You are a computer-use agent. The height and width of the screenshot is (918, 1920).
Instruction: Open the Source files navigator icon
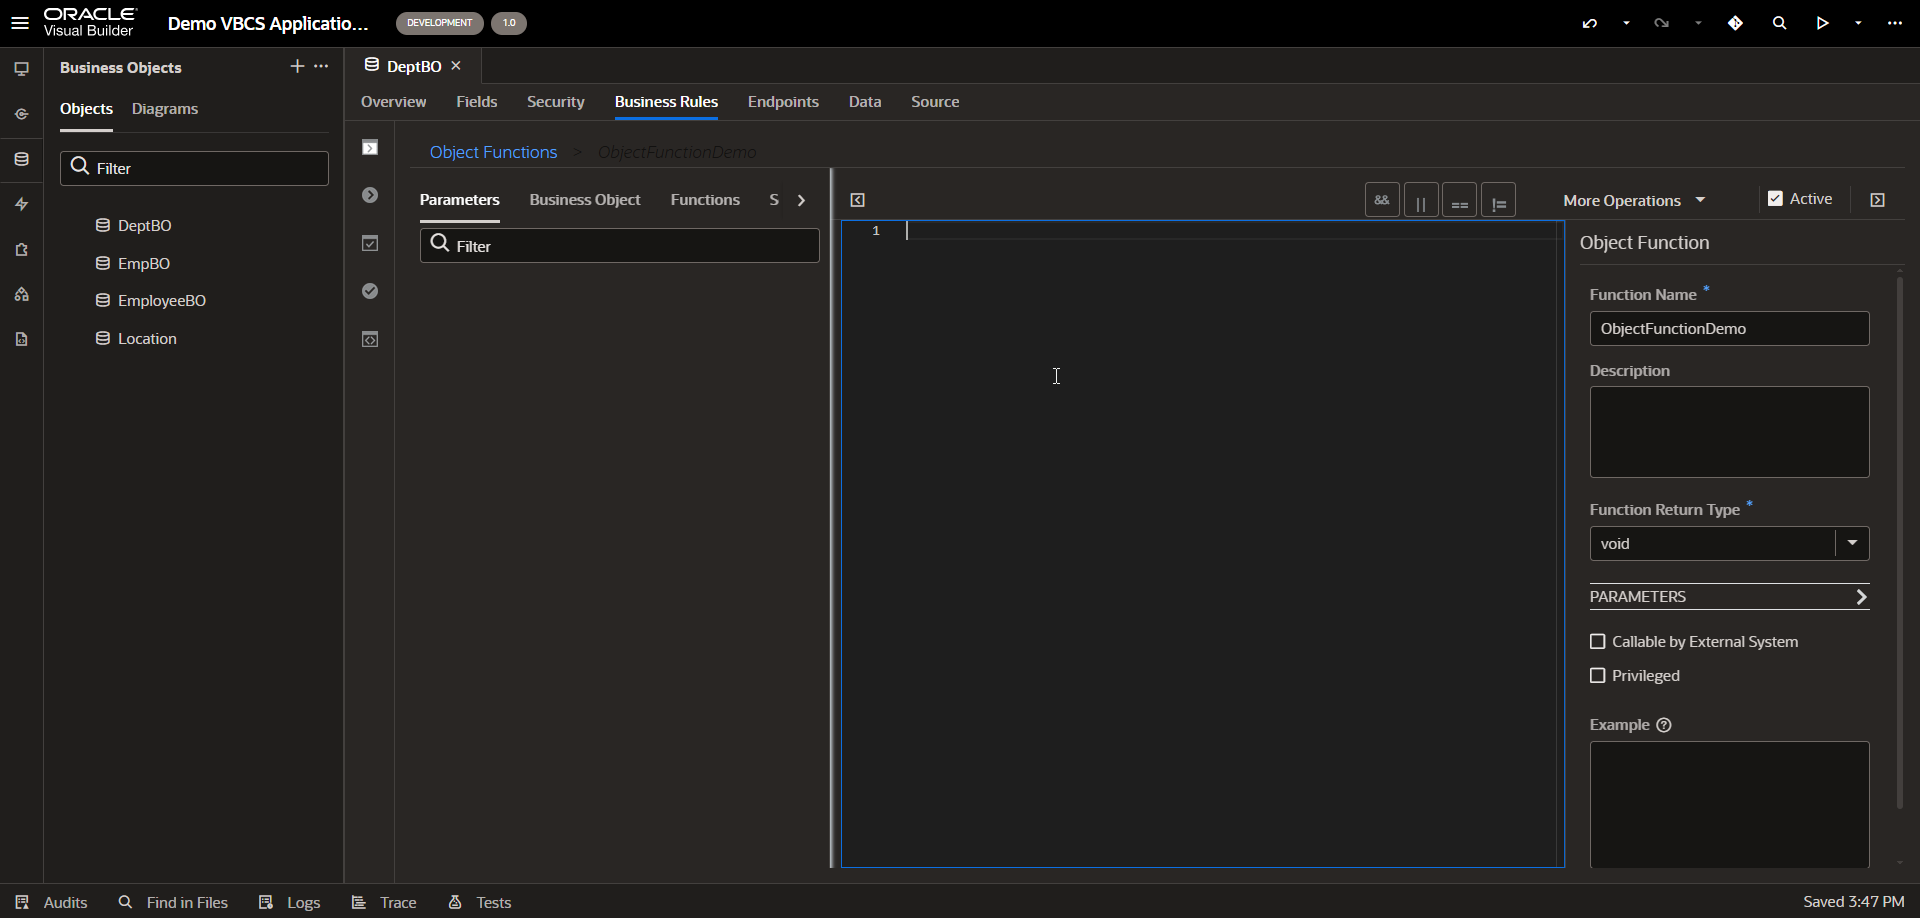(x=21, y=339)
